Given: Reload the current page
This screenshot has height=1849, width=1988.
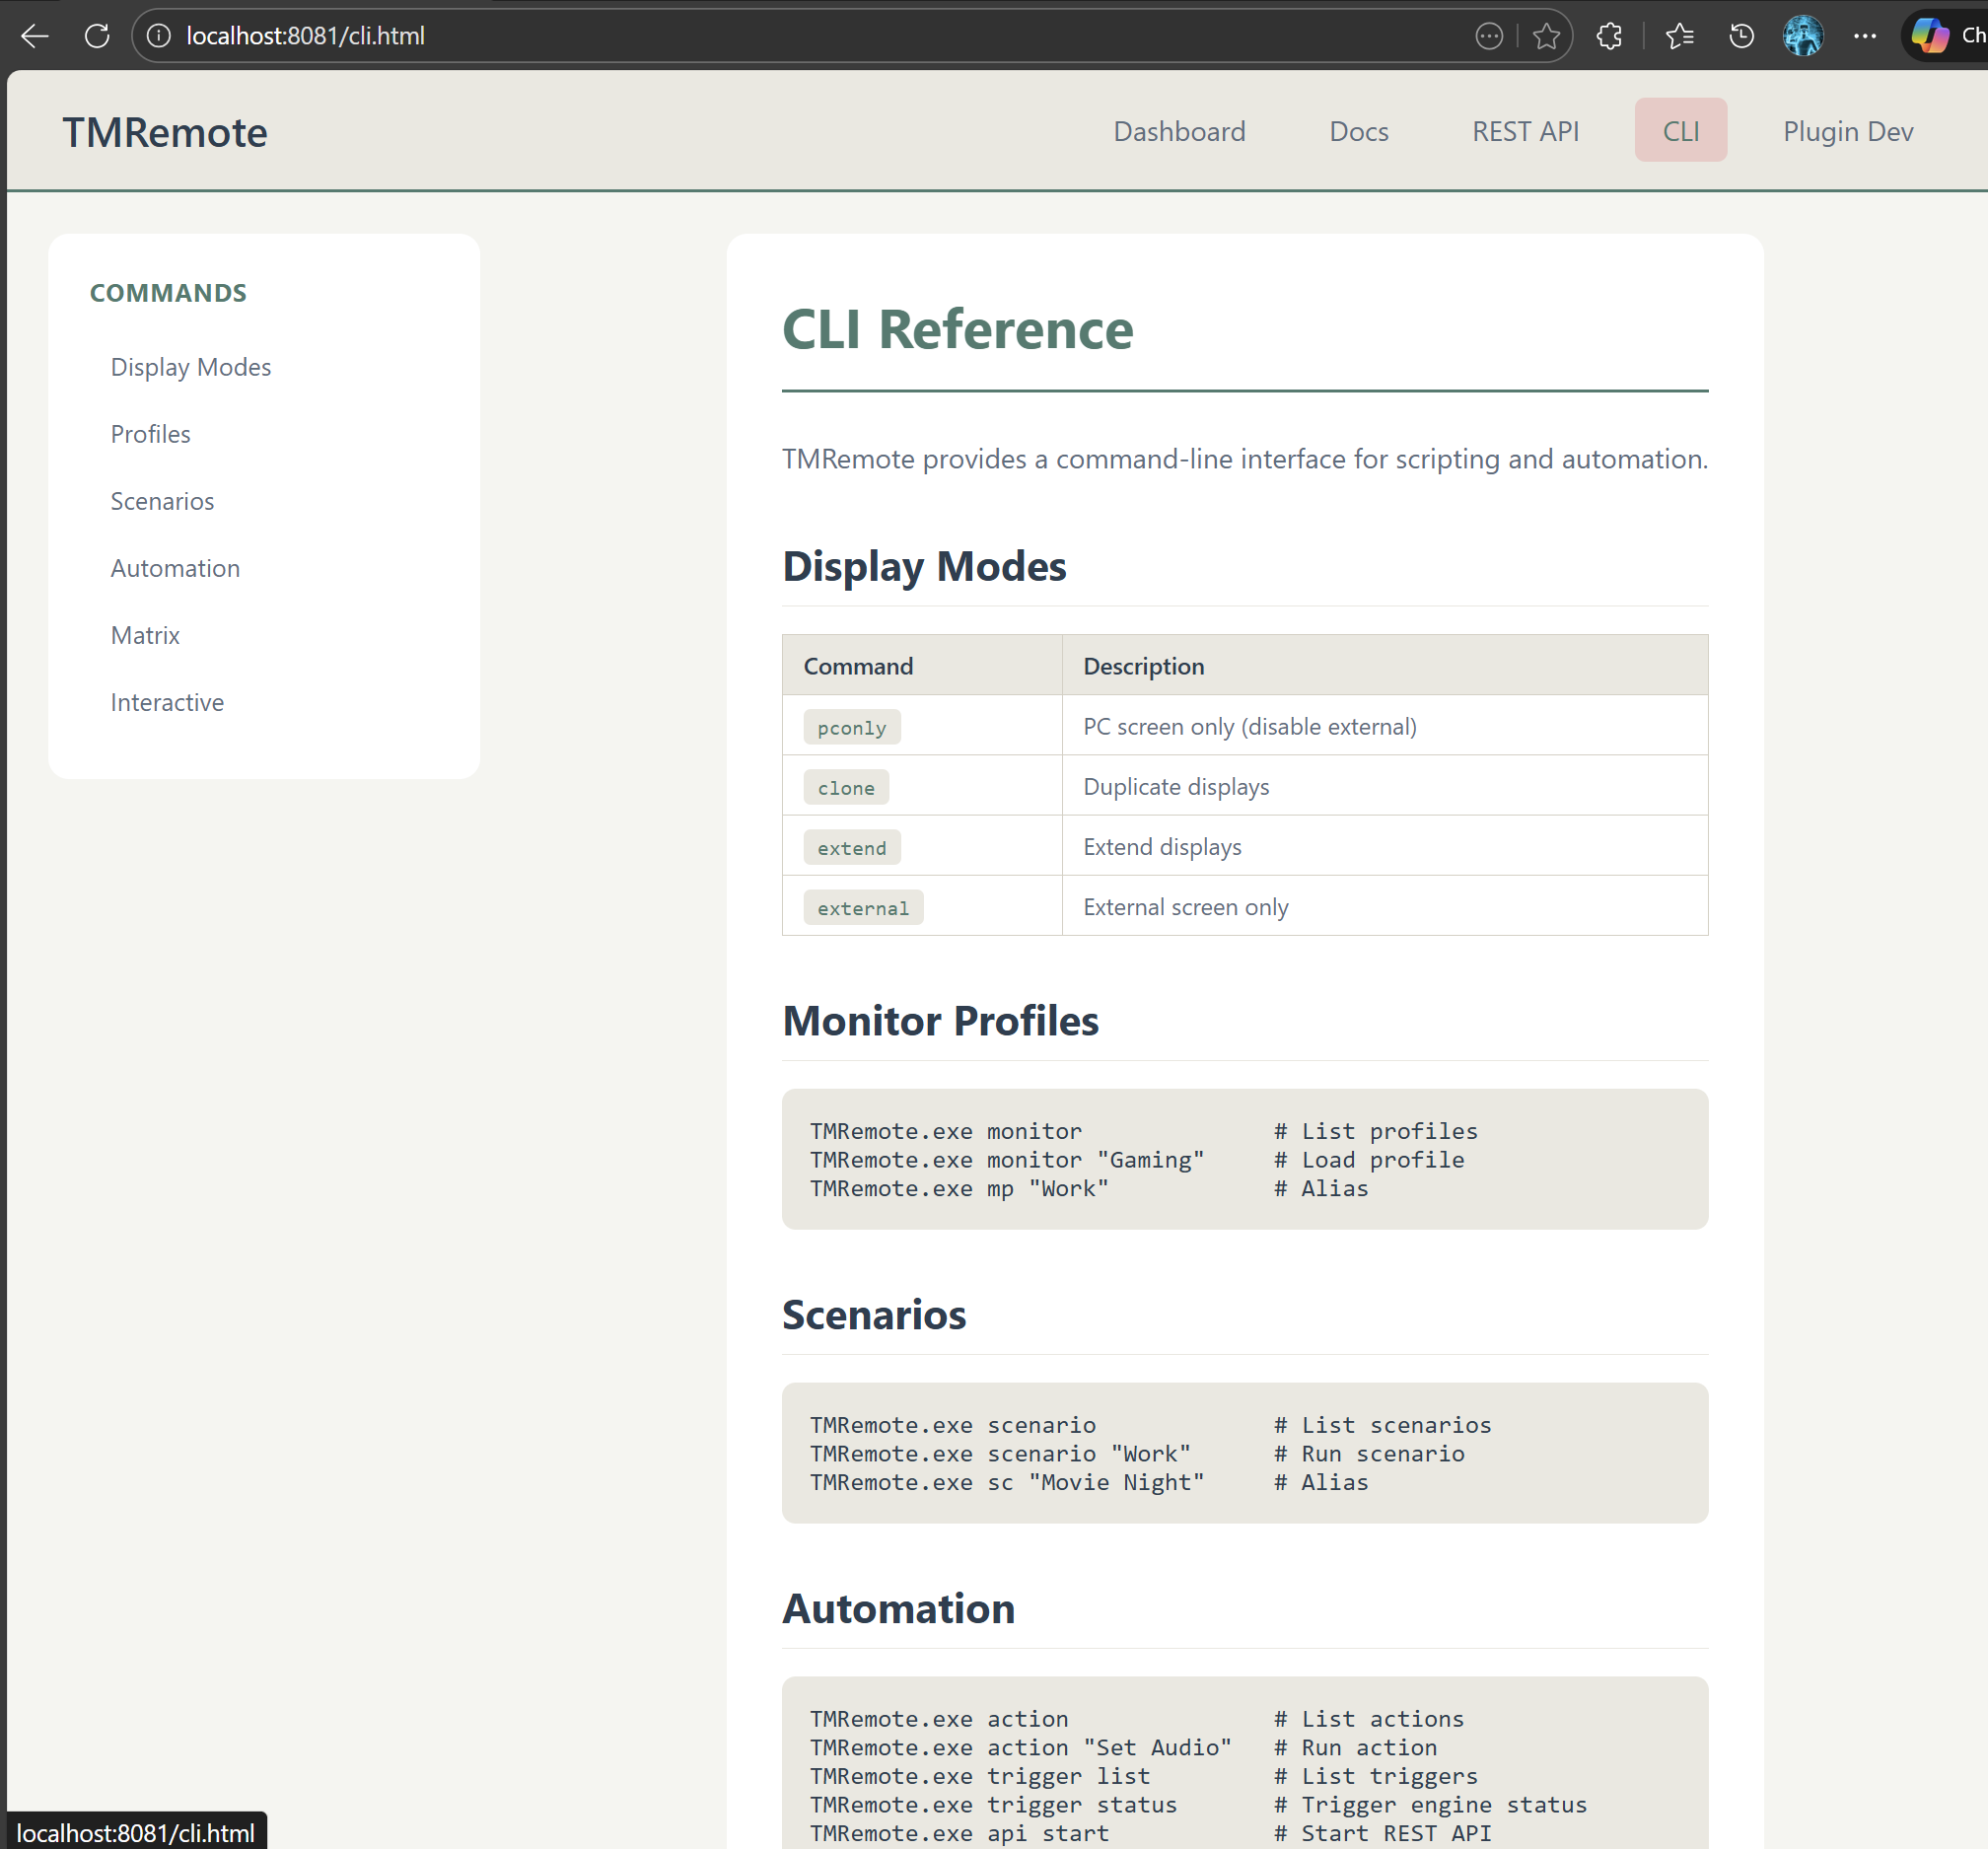Looking at the screenshot, I should [97, 36].
